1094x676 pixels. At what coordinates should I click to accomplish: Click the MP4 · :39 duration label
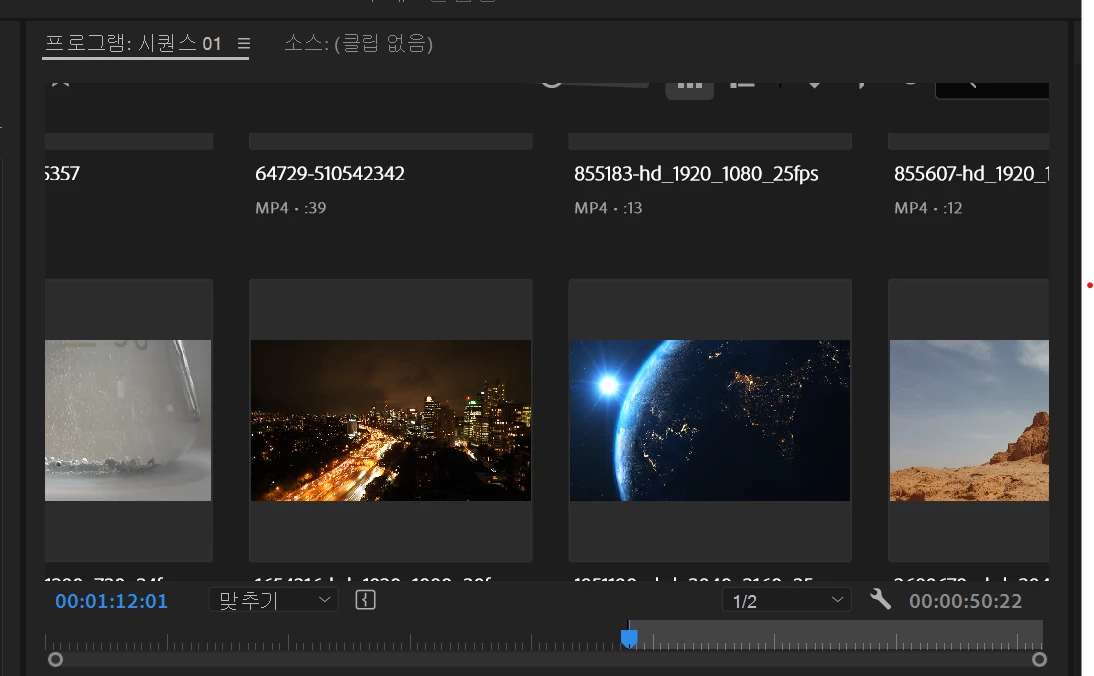pyautogui.click(x=290, y=208)
